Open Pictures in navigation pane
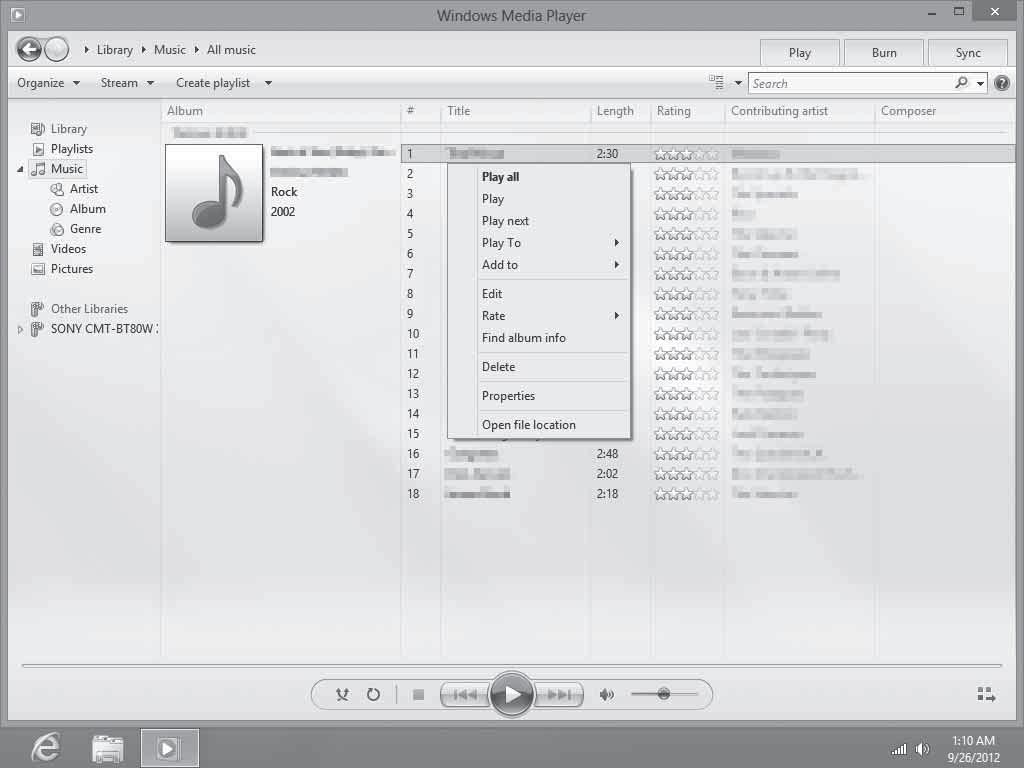 [72, 269]
